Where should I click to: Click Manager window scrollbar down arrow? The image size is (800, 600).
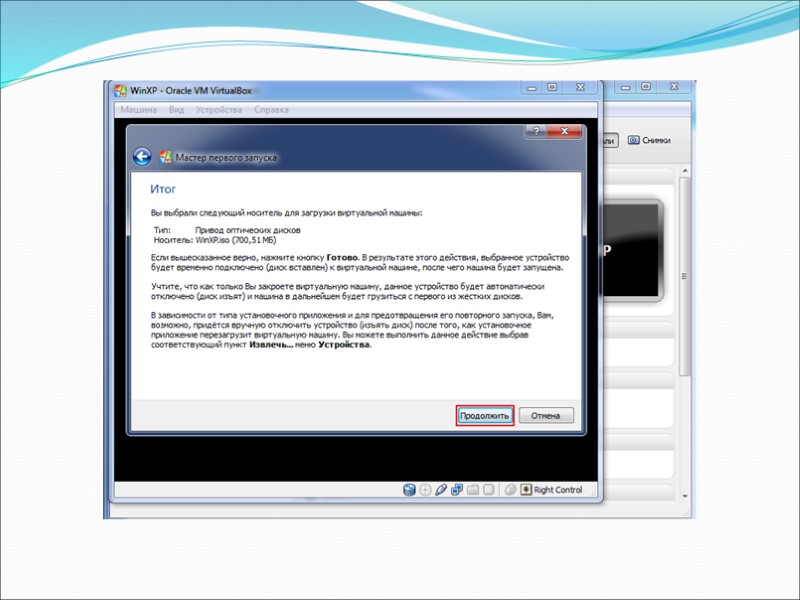click(x=685, y=496)
